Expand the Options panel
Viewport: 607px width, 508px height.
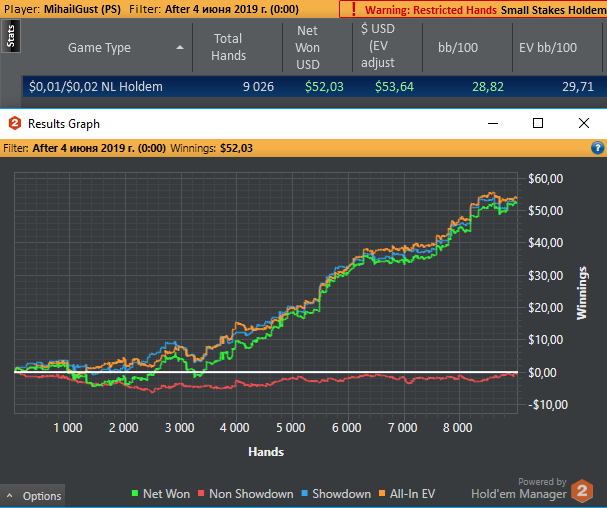(33, 496)
